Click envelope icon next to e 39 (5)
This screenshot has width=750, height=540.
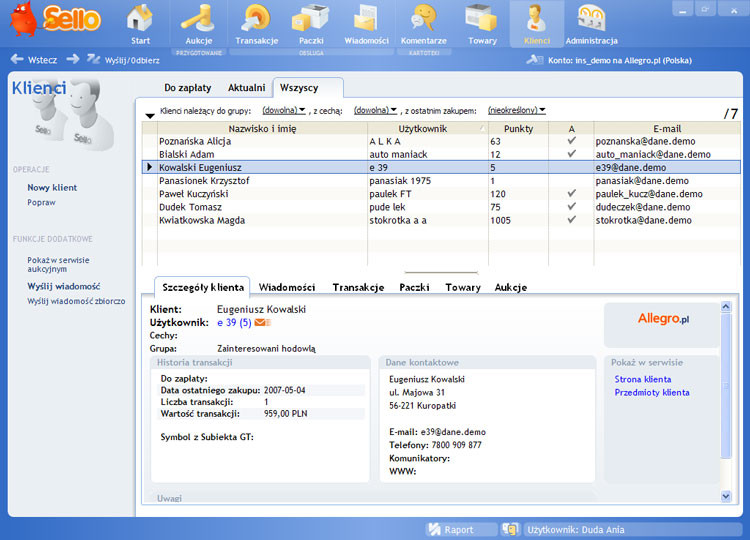(263, 322)
